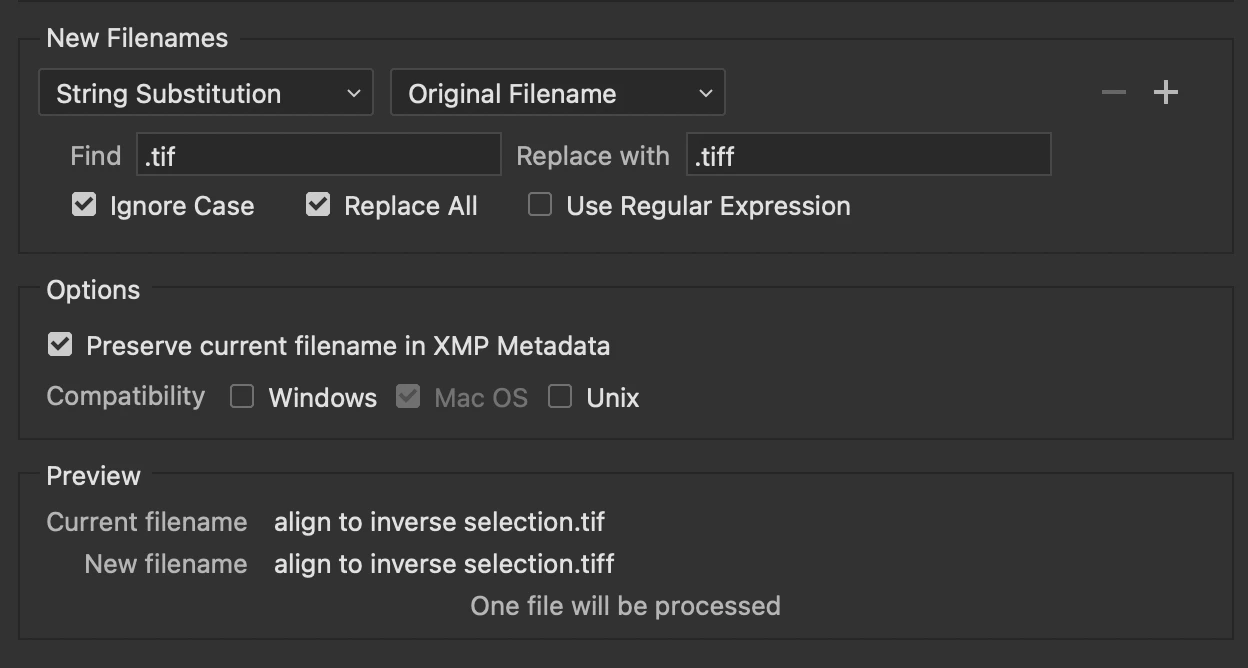The width and height of the screenshot is (1248, 668).
Task: Click the Mac OS compatibility checkbox
Action: (x=408, y=397)
